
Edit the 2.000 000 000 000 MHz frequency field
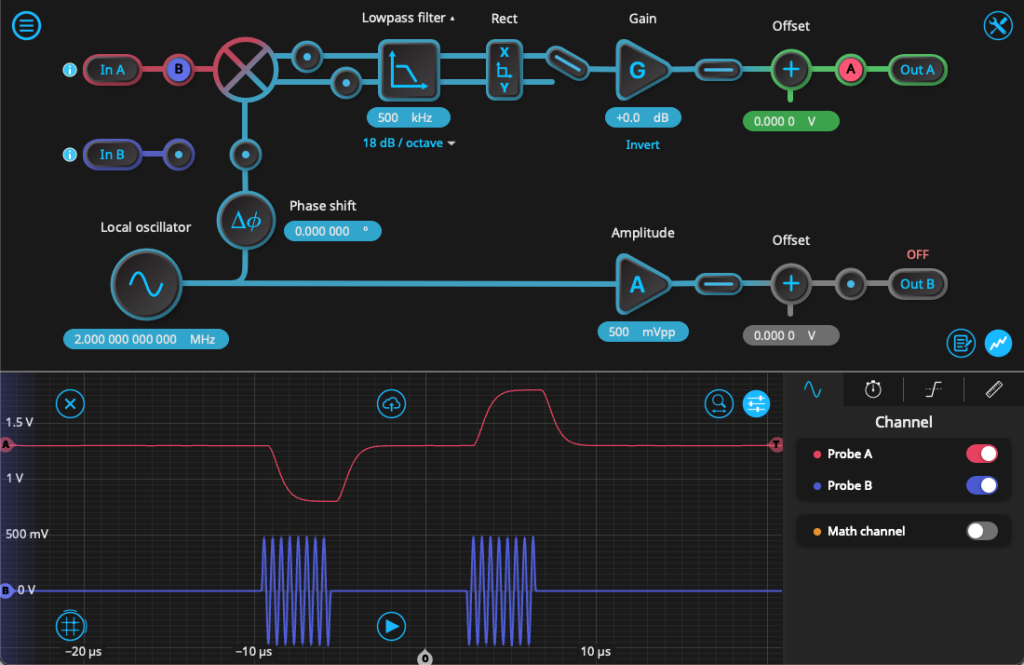pyautogui.click(x=146, y=340)
